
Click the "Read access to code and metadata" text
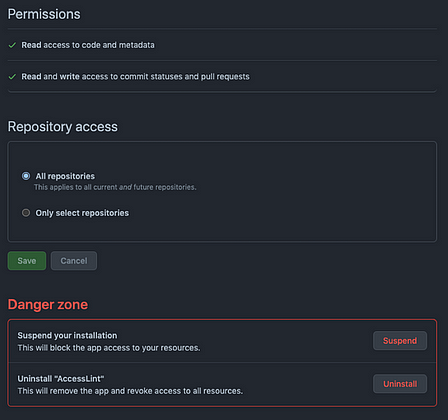click(x=88, y=45)
